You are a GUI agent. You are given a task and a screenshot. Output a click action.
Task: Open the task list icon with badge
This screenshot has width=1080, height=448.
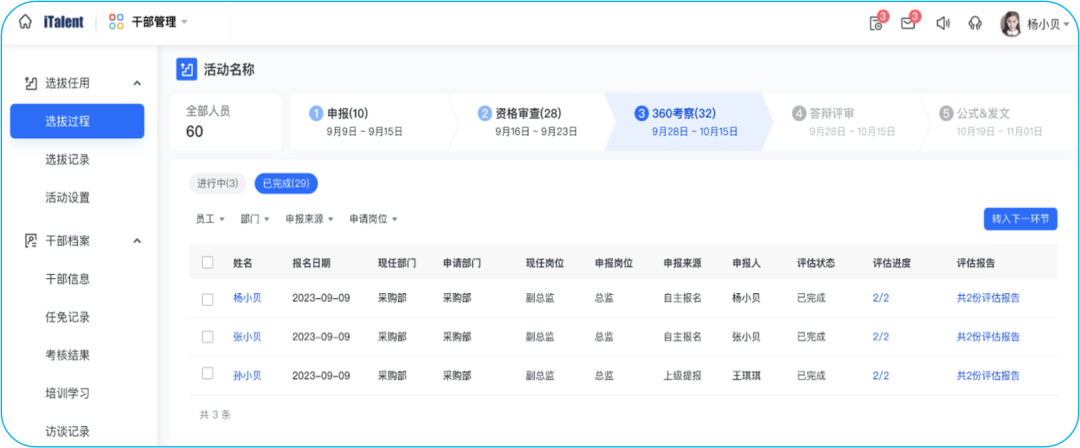tap(876, 23)
